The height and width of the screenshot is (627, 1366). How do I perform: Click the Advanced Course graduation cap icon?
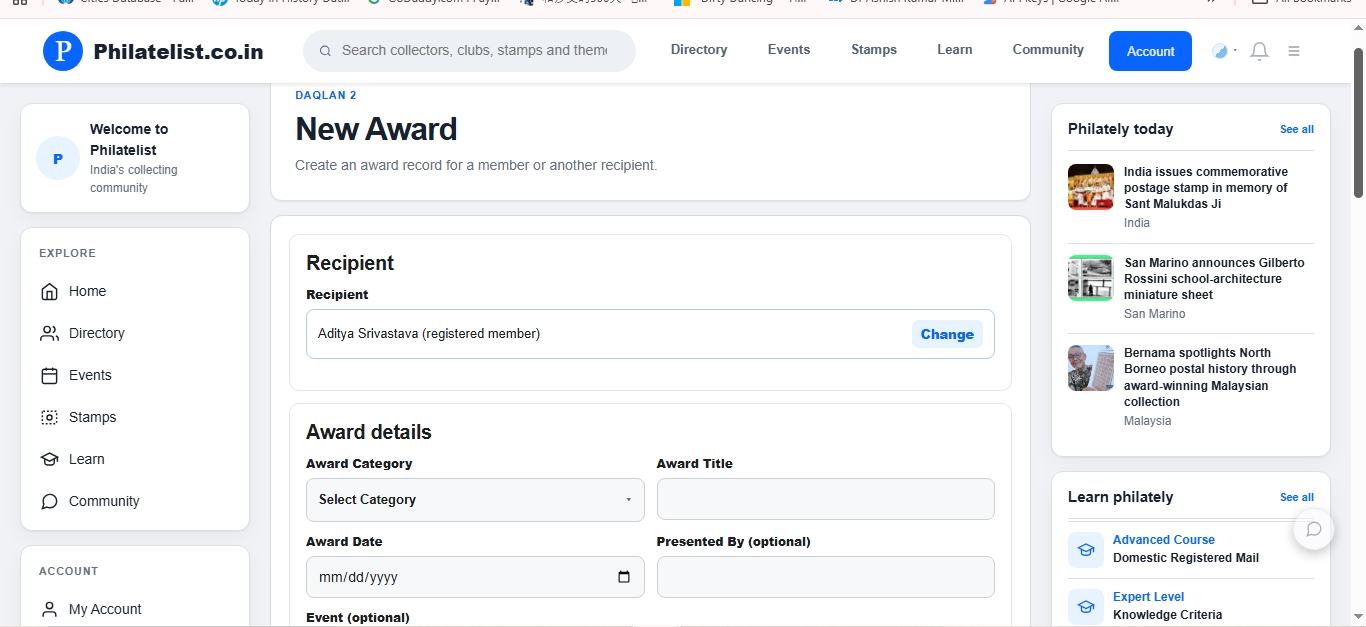click(1086, 549)
